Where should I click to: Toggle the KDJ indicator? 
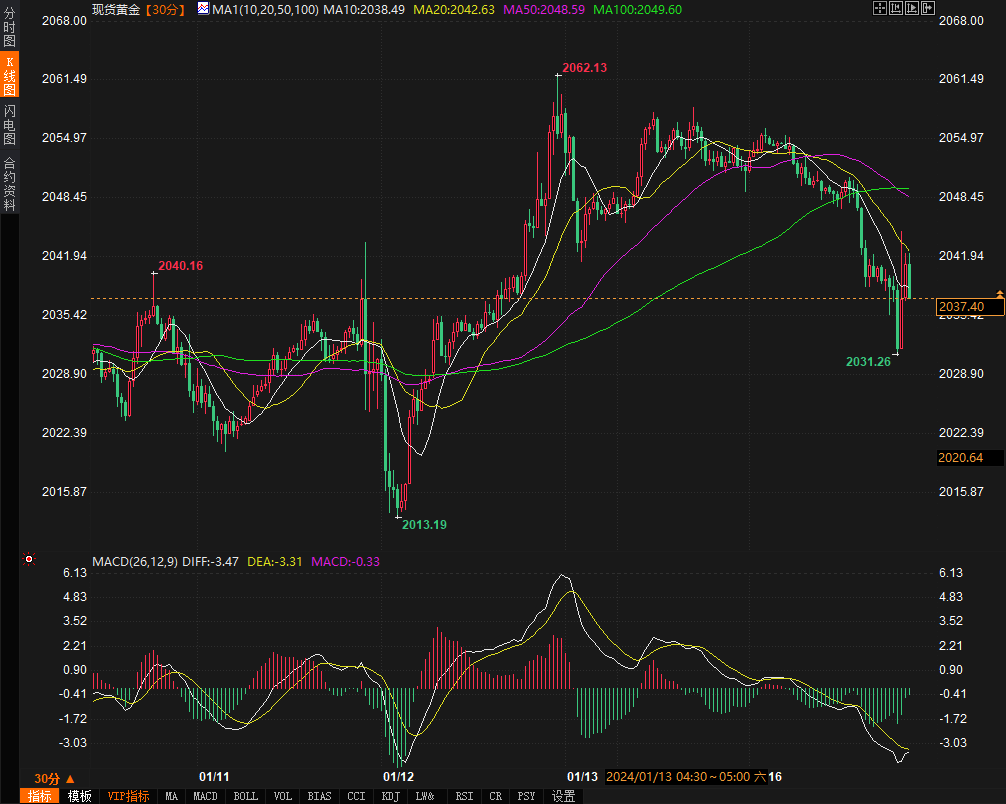388,796
